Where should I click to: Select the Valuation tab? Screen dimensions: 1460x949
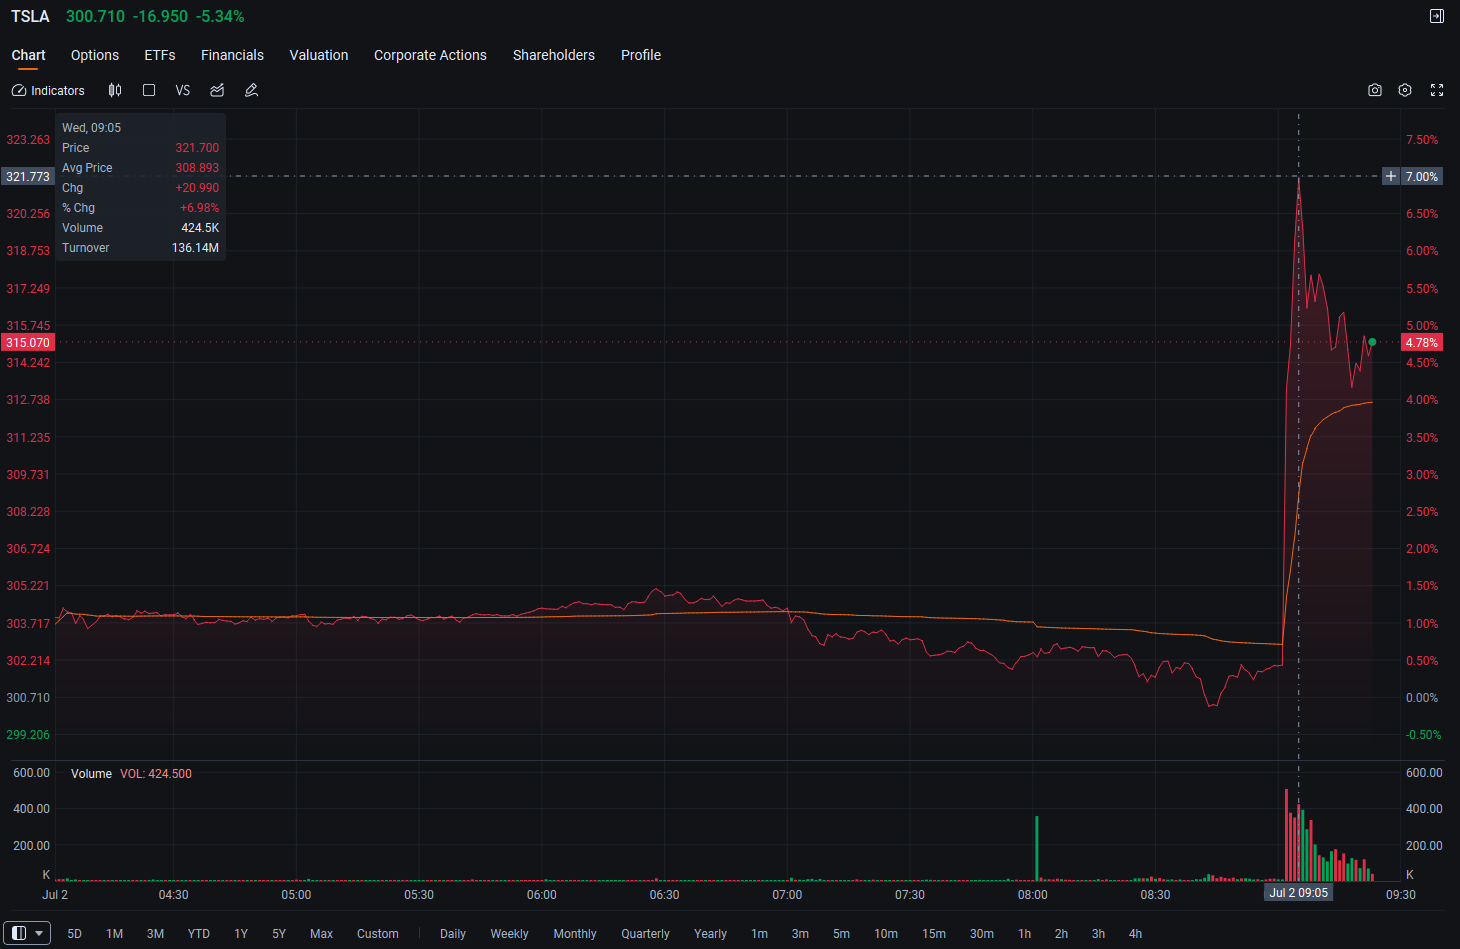319,55
